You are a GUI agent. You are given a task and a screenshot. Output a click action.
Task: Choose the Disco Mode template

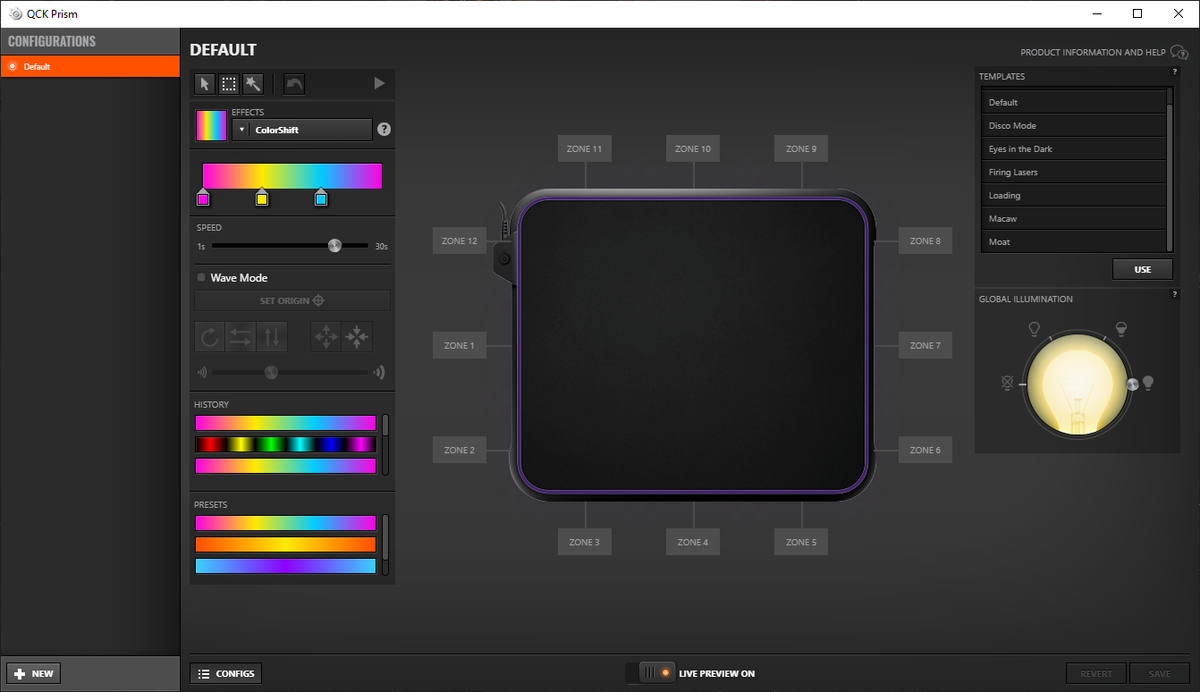click(x=1073, y=125)
